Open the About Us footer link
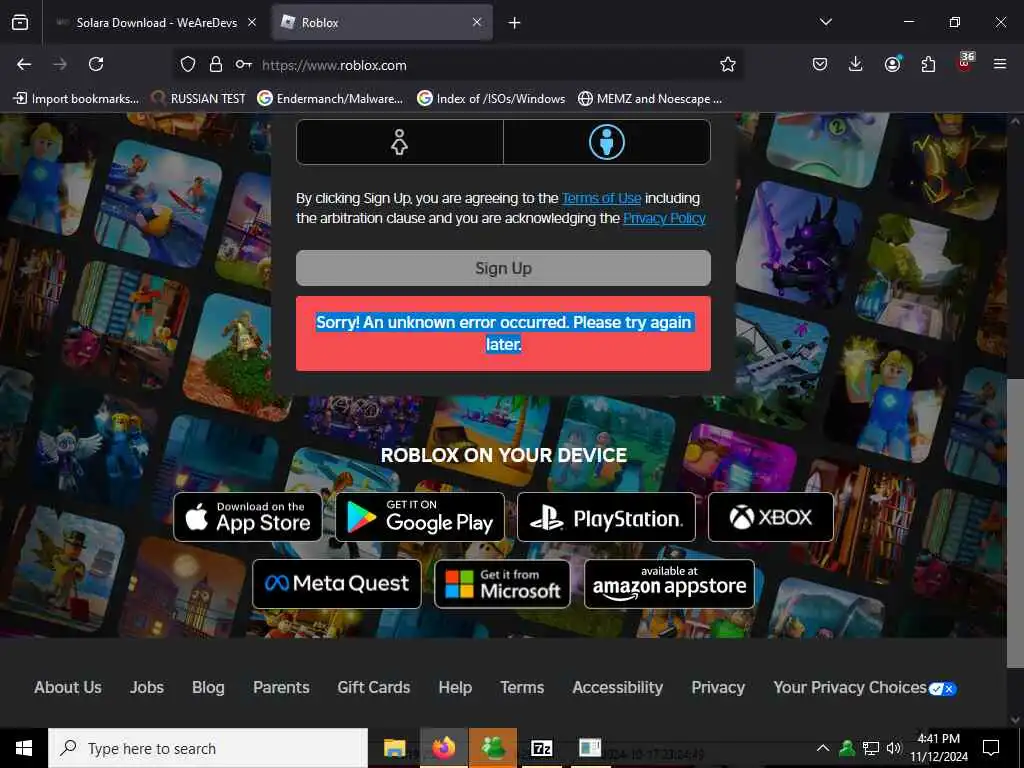This screenshot has height=768, width=1024. pyautogui.click(x=68, y=687)
